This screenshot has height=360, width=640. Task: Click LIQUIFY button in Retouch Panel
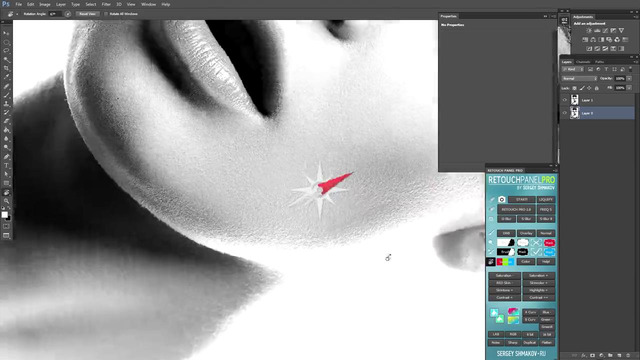tap(546, 199)
